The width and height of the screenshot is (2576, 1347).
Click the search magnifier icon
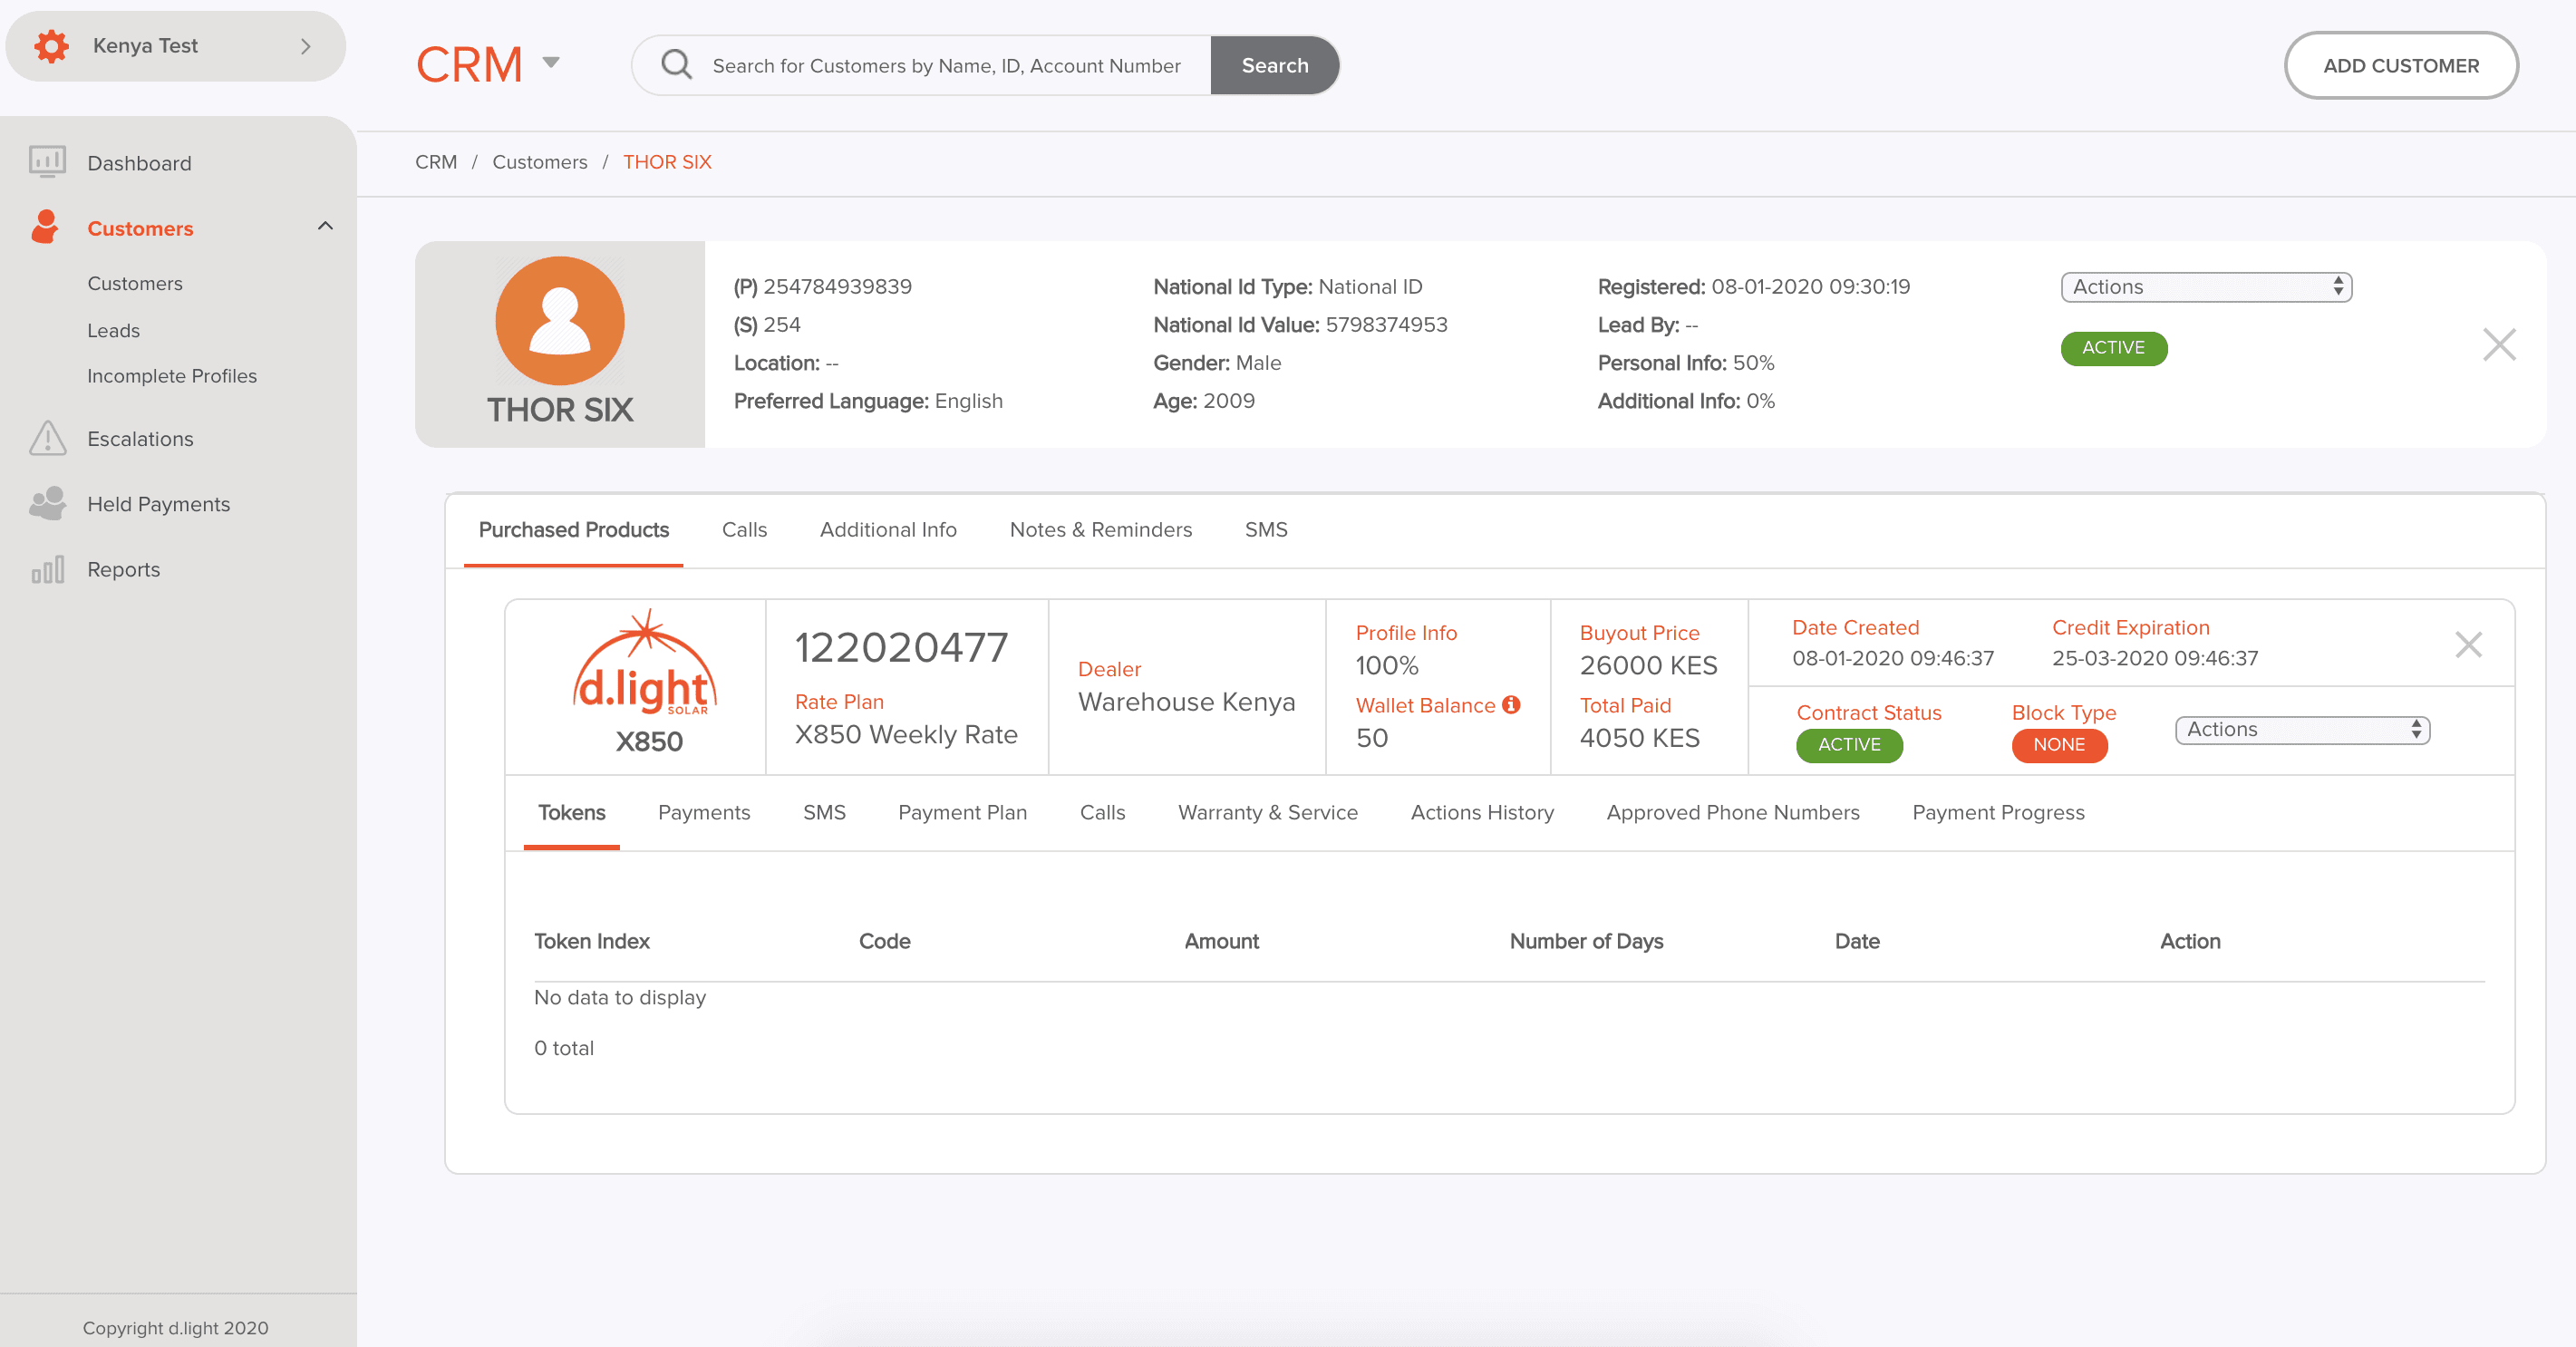click(677, 65)
